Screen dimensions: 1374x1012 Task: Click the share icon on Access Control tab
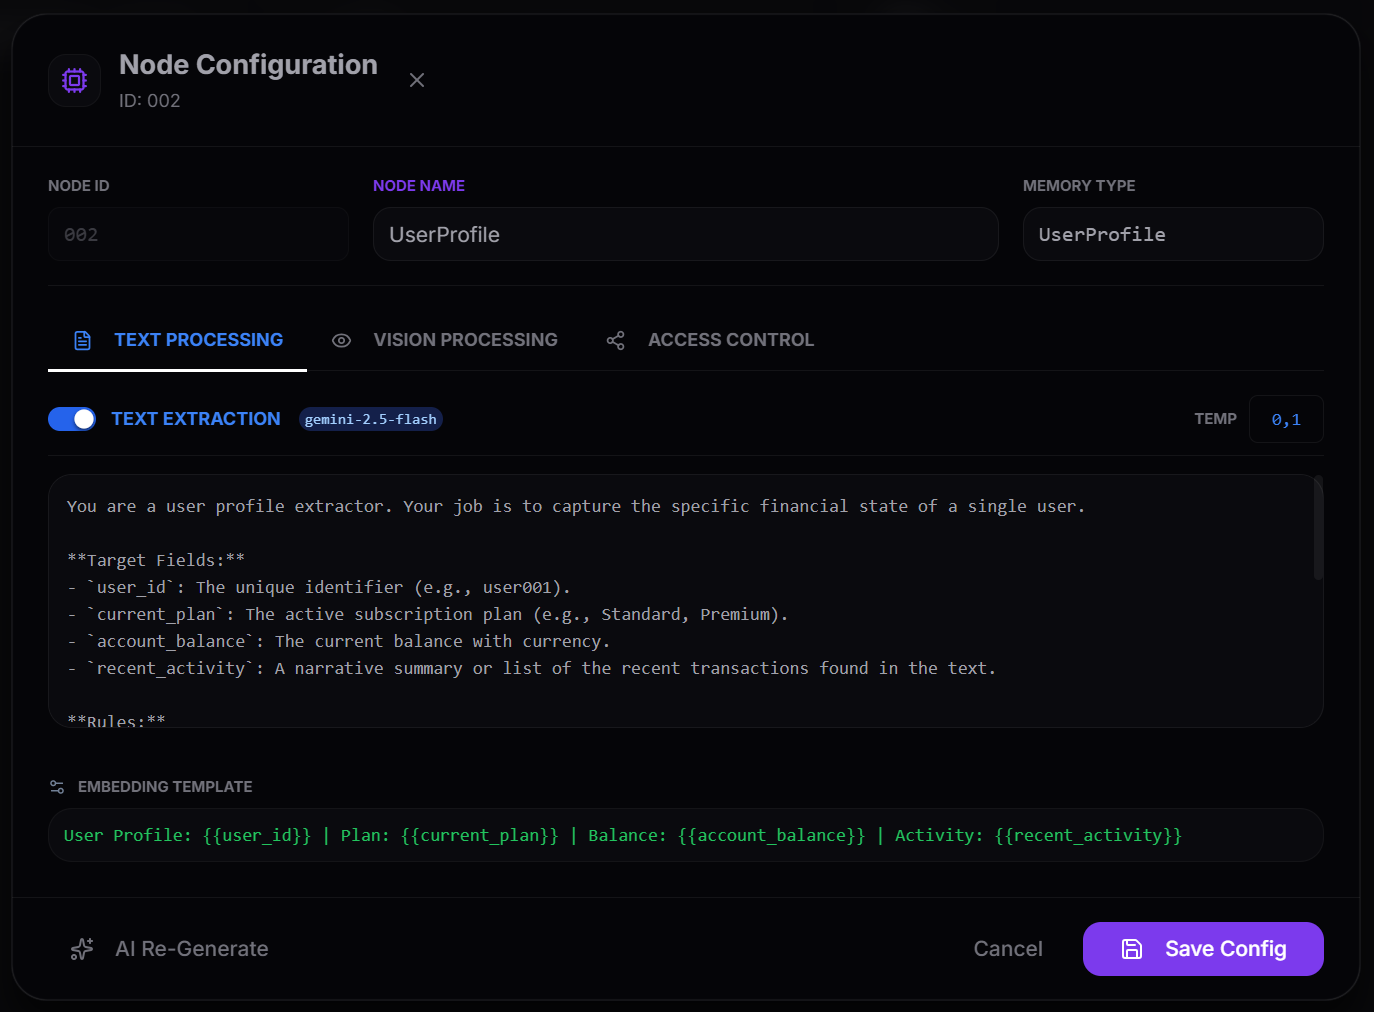616,340
